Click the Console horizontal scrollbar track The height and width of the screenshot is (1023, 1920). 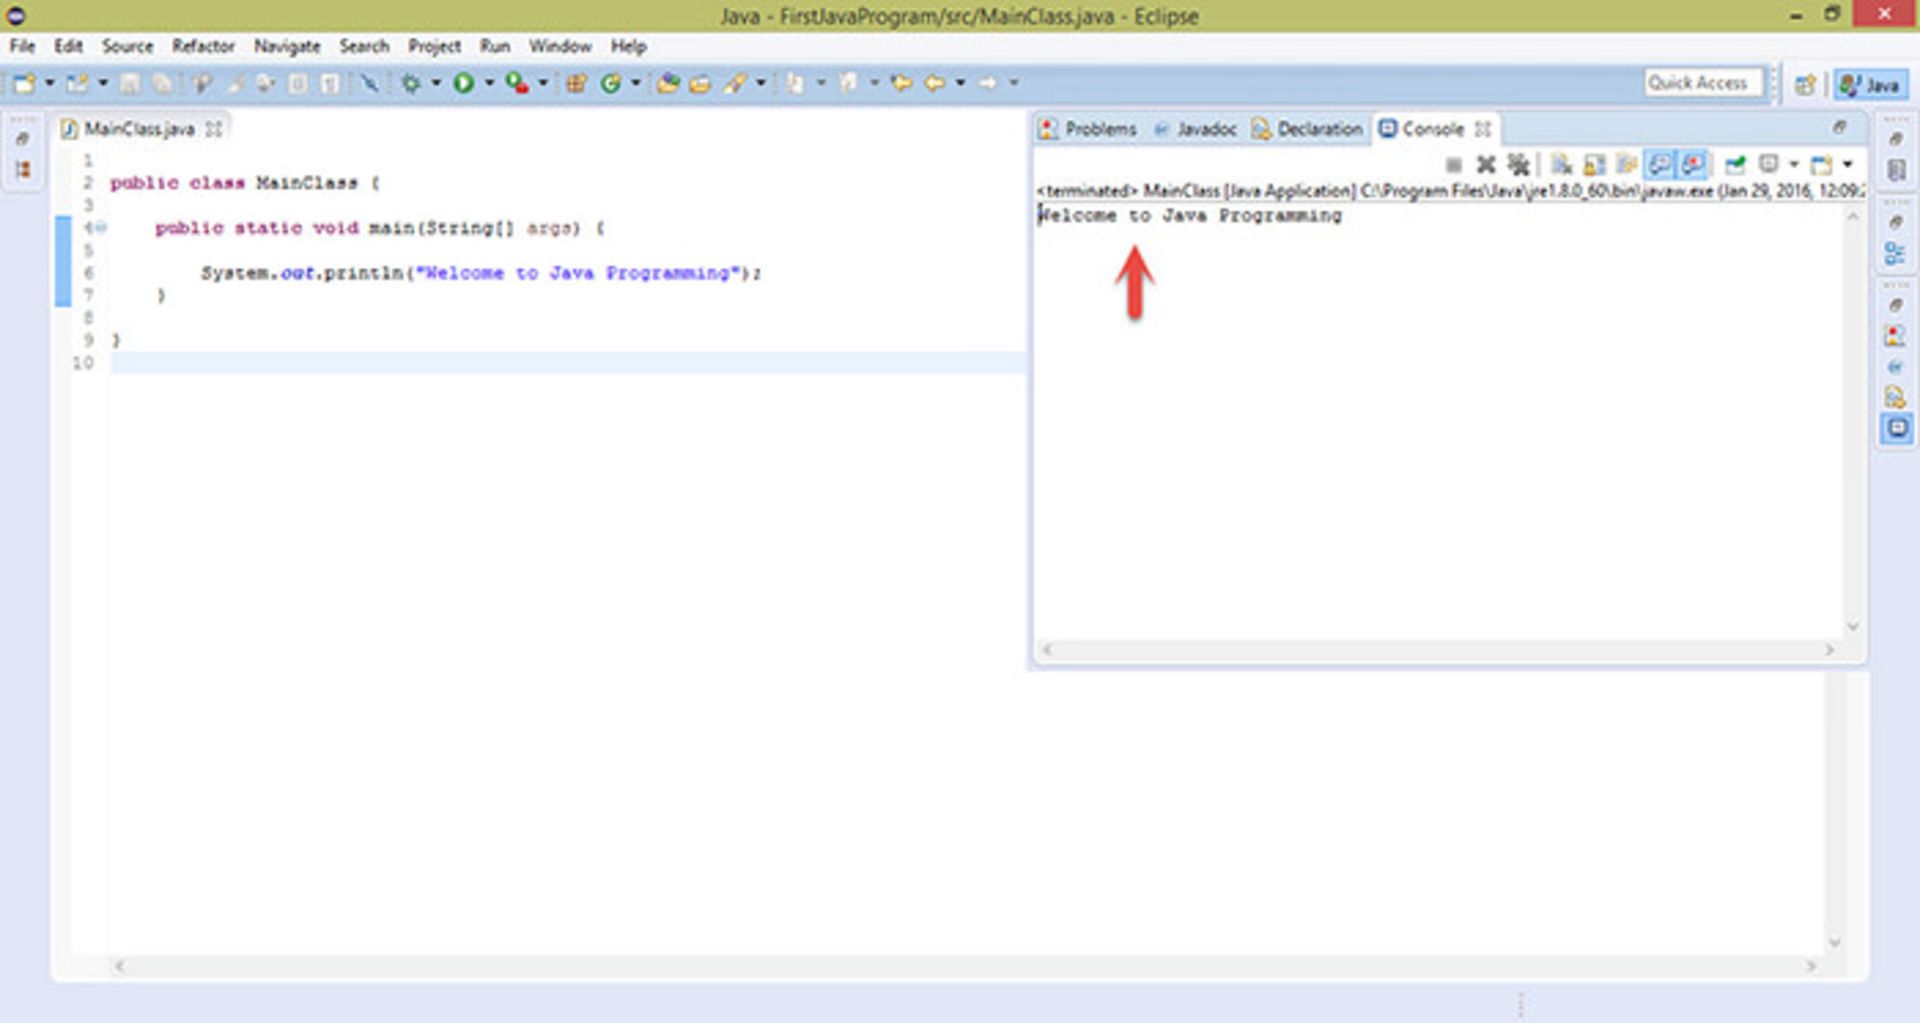[x=1438, y=650]
